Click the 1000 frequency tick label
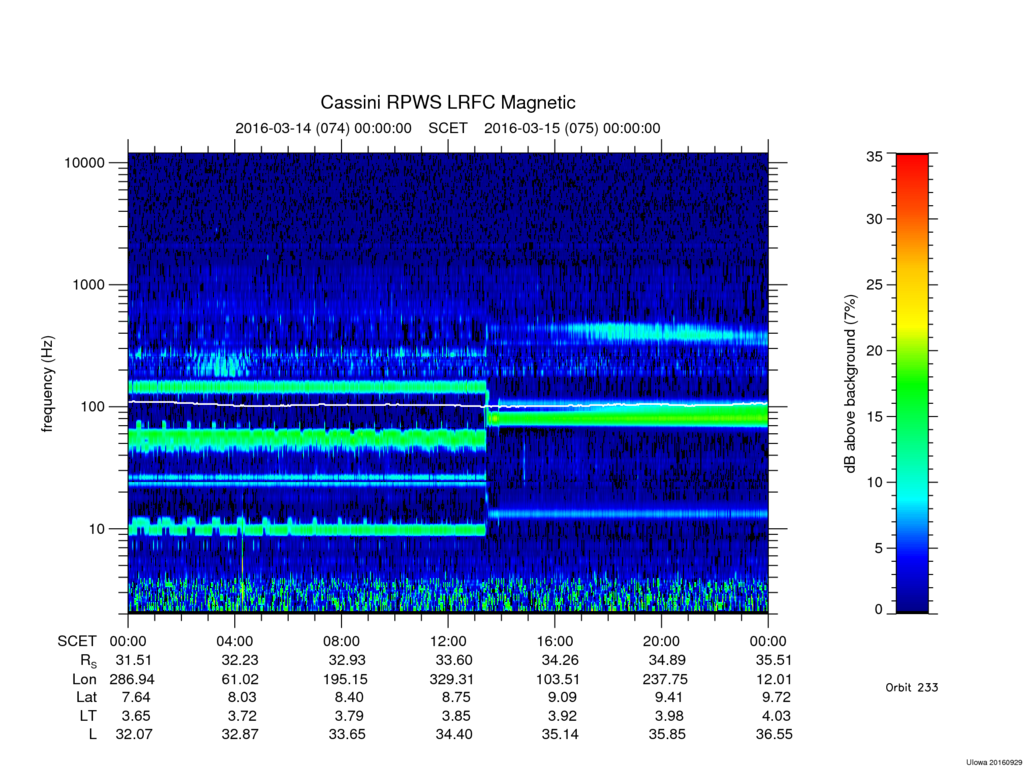 pos(88,285)
